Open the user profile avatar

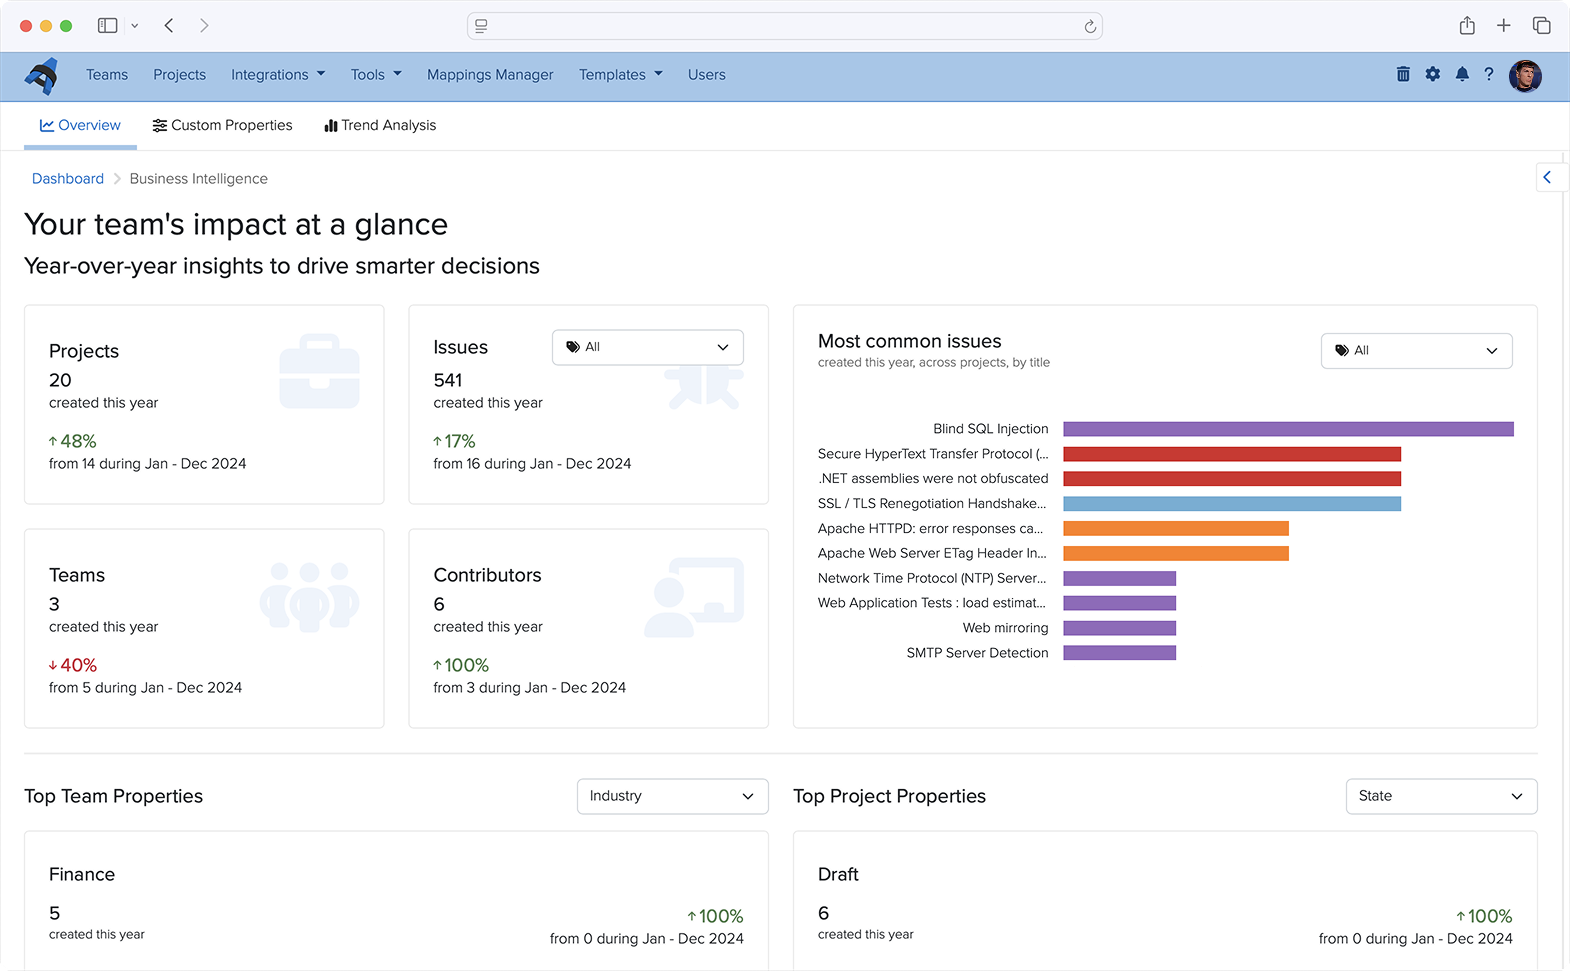point(1525,75)
